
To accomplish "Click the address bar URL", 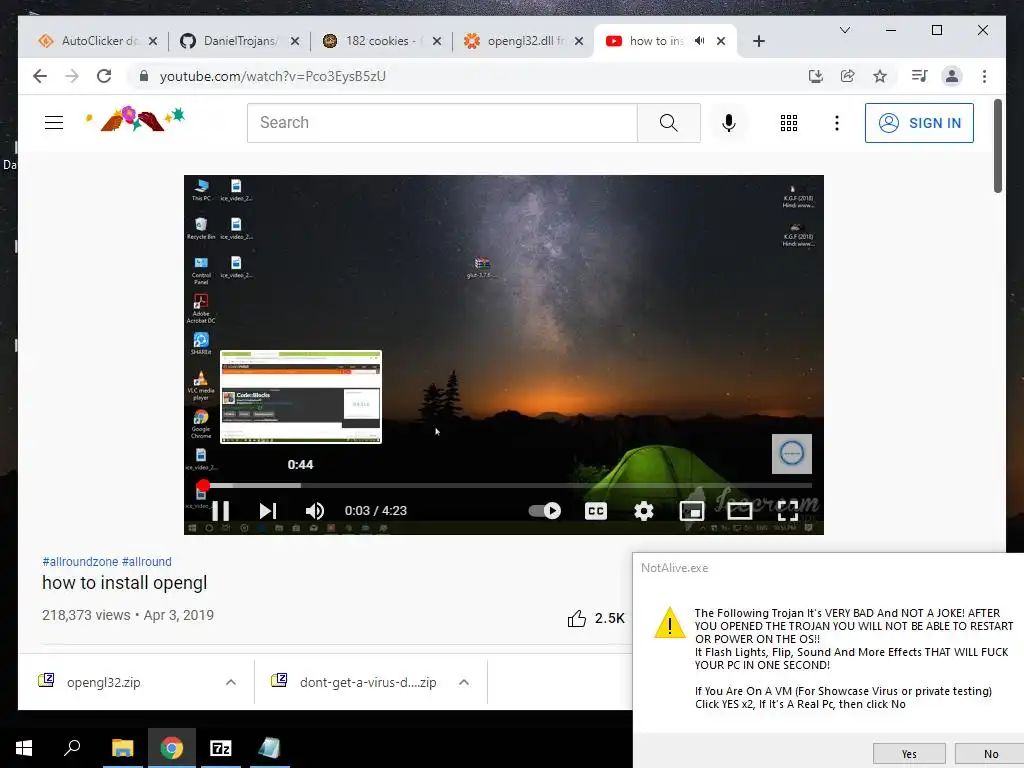I will click(272, 76).
